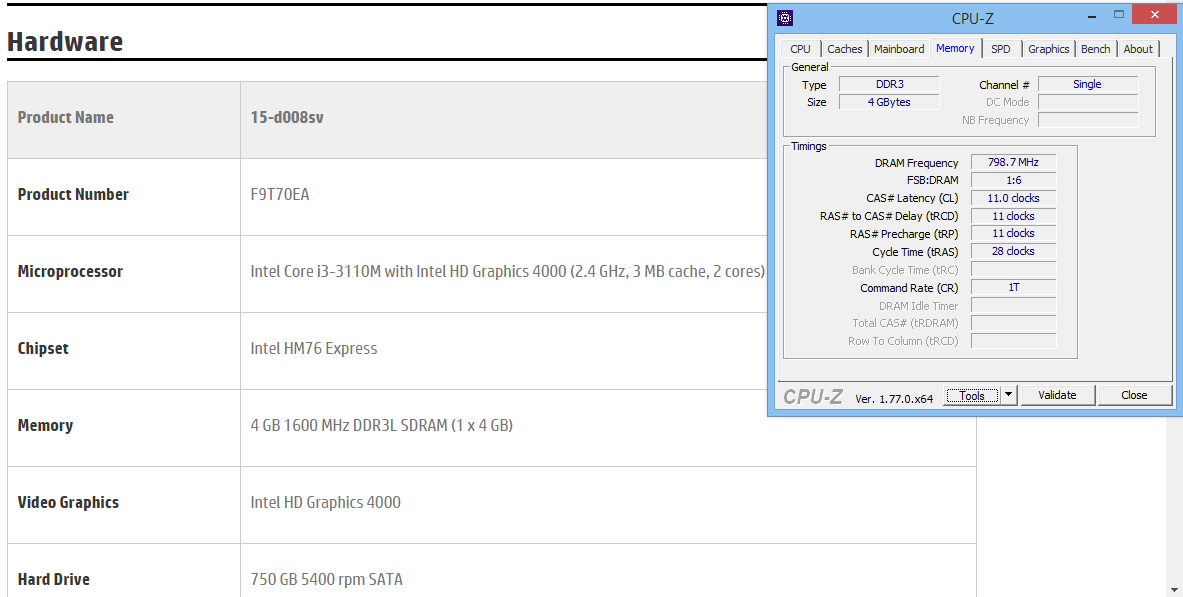Click the DRAM Frequency value 798.7 MHz
The width and height of the screenshot is (1183, 597).
point(1013,162)
